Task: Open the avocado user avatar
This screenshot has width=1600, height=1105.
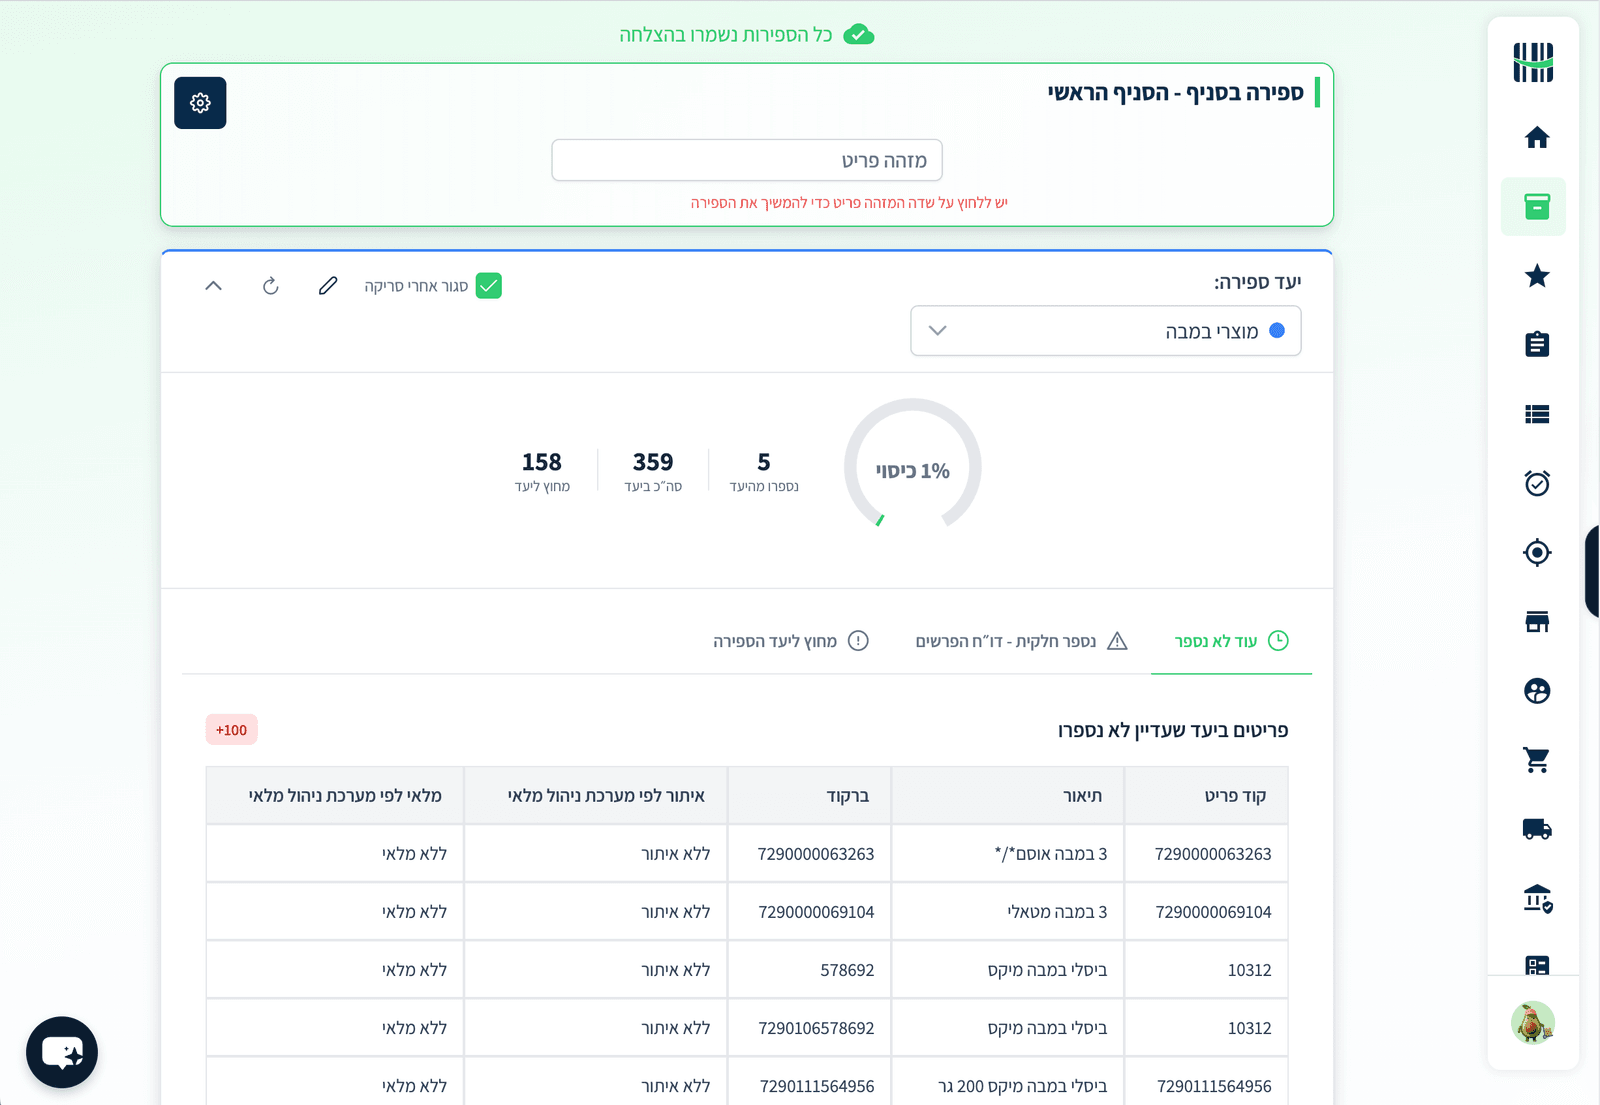Action: [1533, 1022]
